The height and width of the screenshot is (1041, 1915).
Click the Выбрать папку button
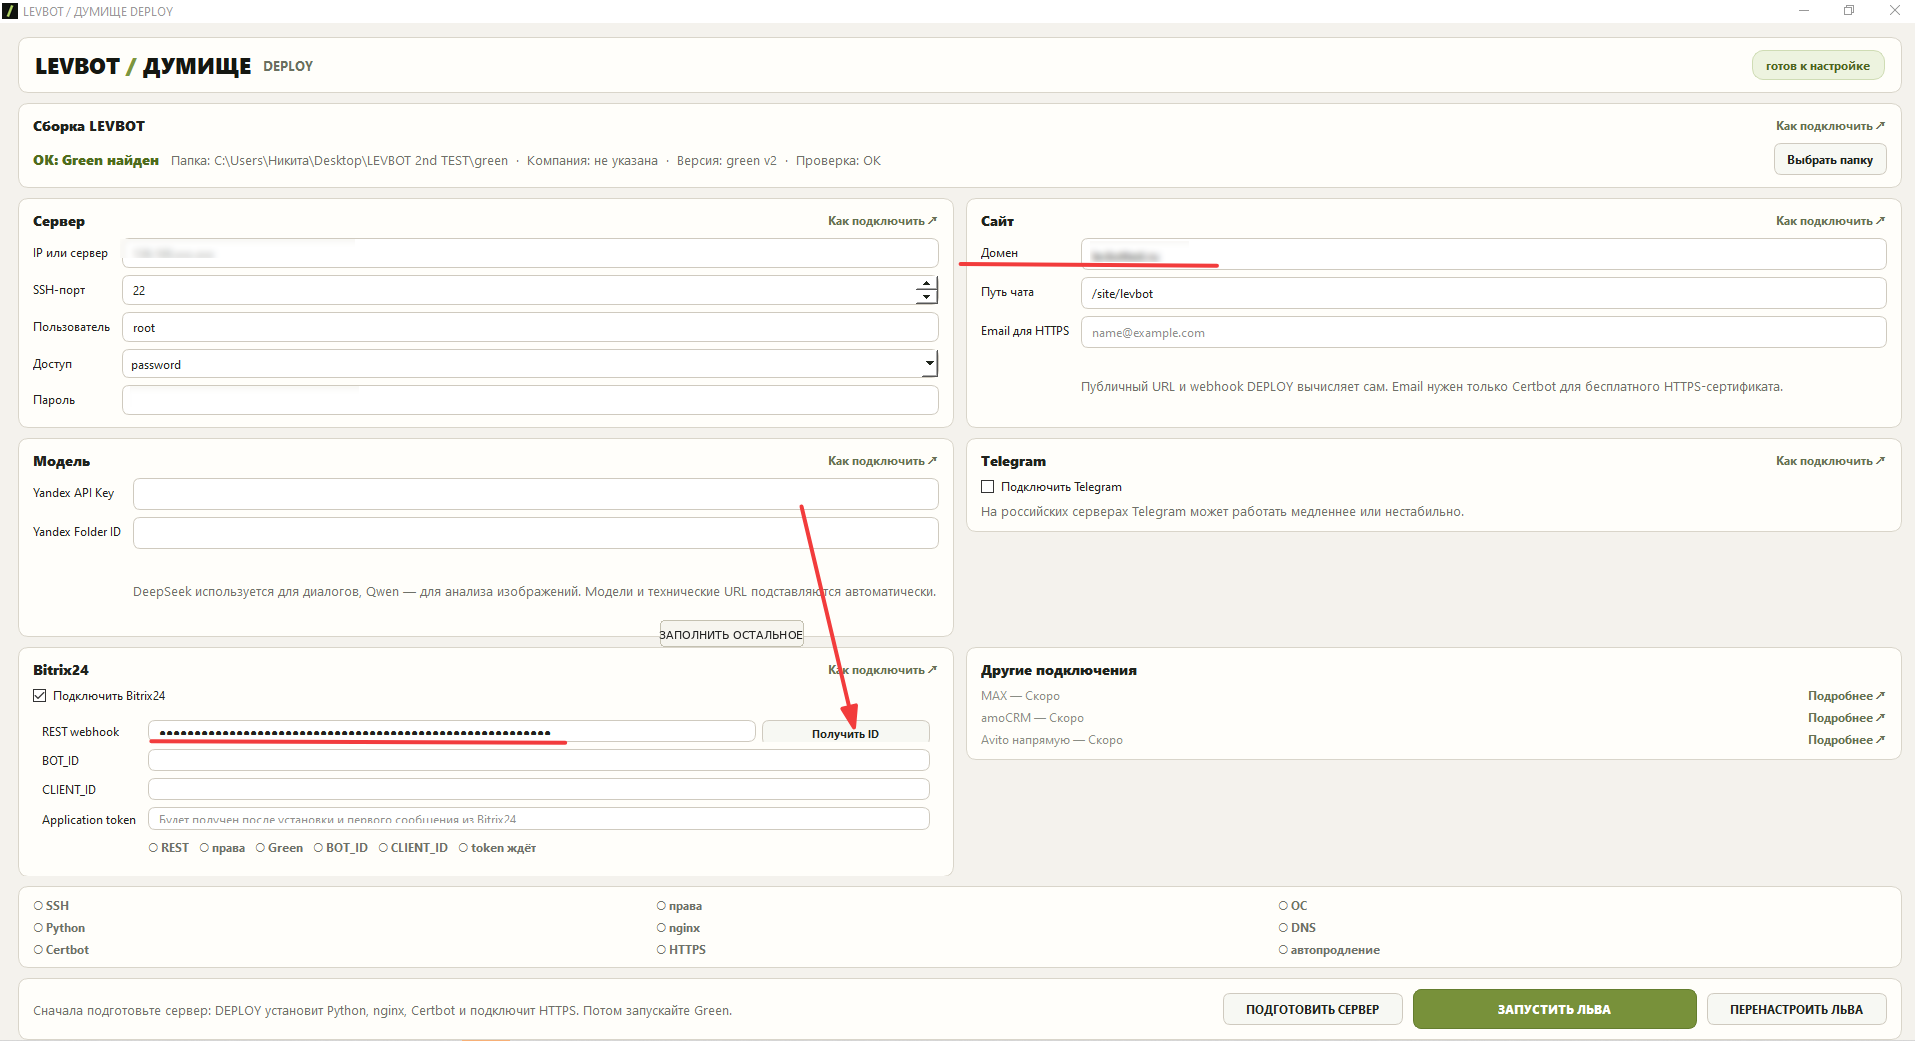1830,160
